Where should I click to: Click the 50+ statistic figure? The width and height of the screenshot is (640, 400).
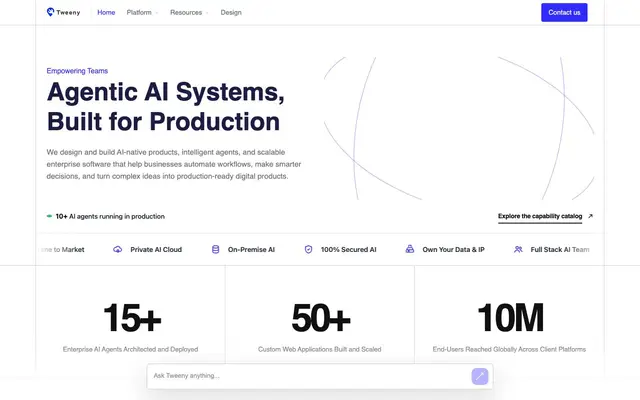pos(321,318)
